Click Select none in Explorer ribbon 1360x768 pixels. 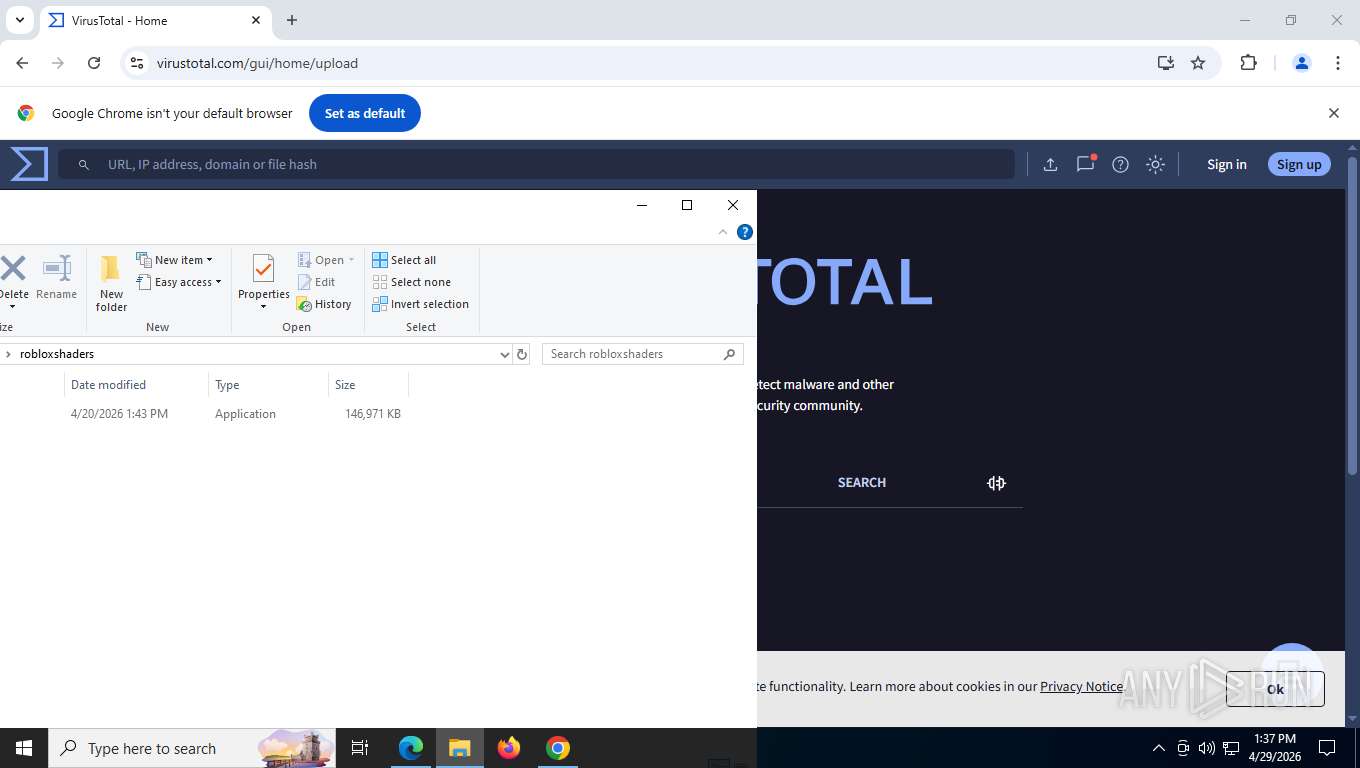point(412,282)
